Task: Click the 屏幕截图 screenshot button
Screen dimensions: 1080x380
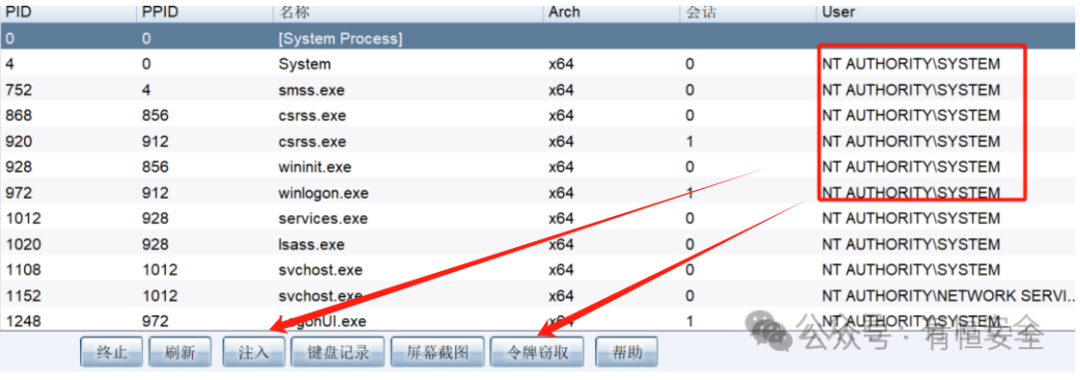Action: pos(437,352)
